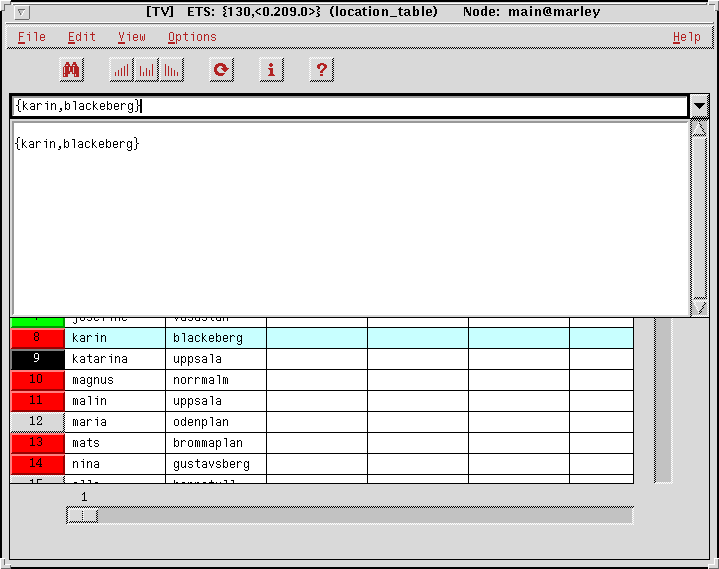
Task: Select the descending sort bars icon
Action: coord(171,70)
